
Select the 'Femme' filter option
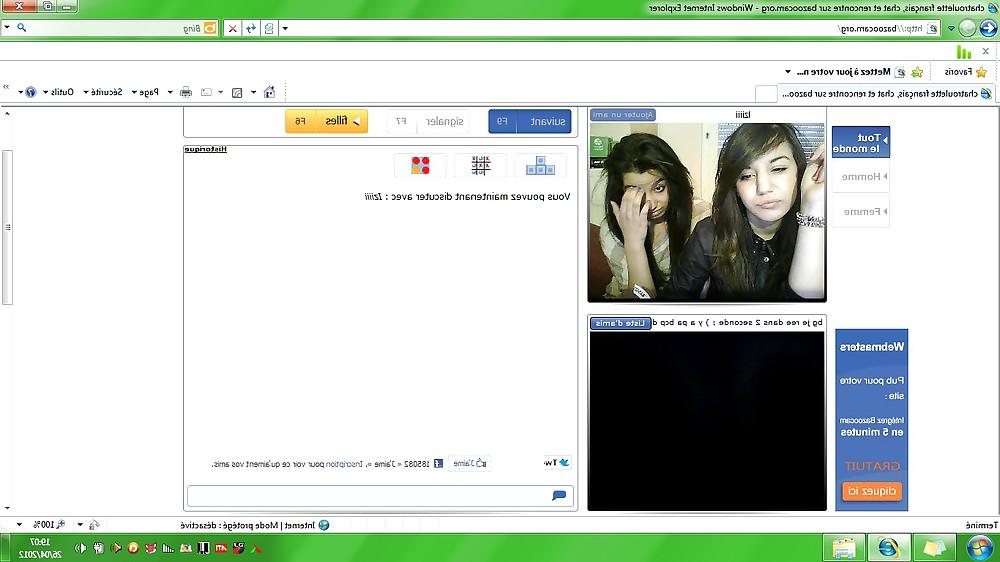(860, 212)
